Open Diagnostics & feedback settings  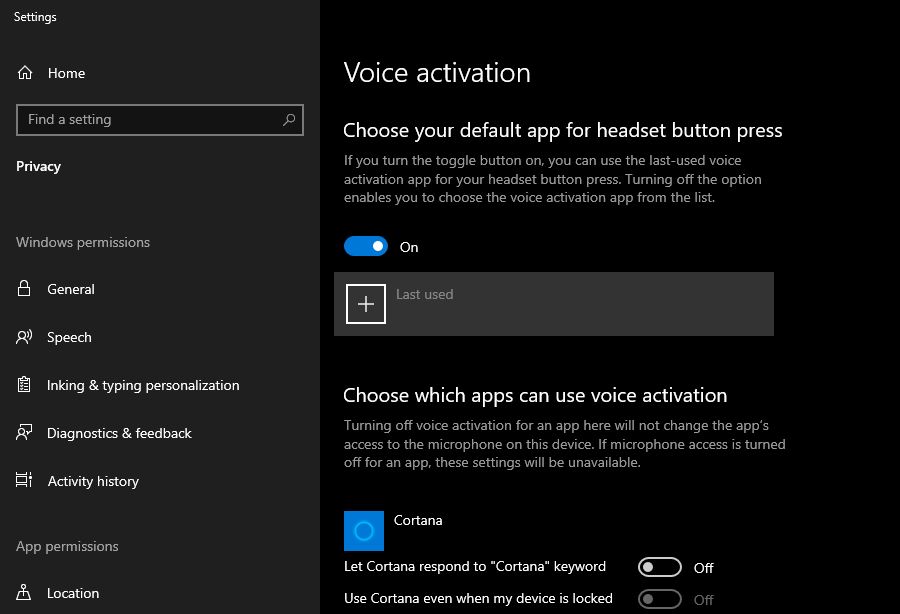pyautogui.click(x=119, y=433)
